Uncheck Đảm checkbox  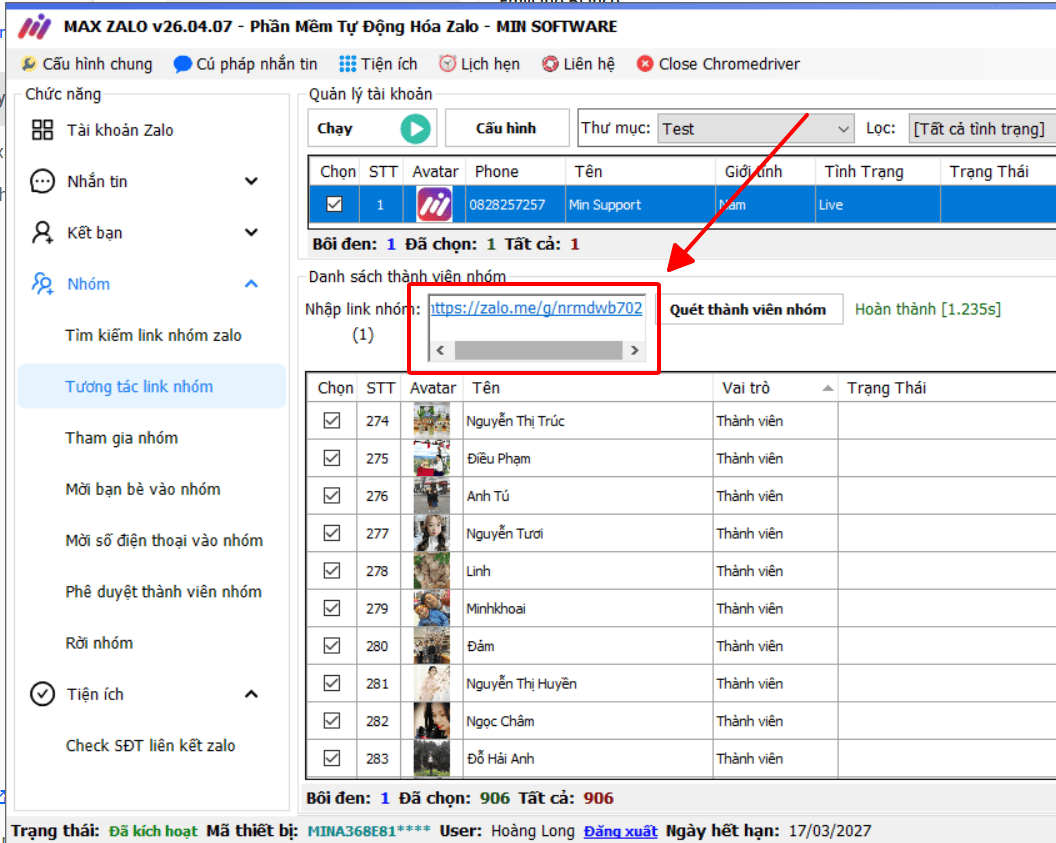(331, 646)
